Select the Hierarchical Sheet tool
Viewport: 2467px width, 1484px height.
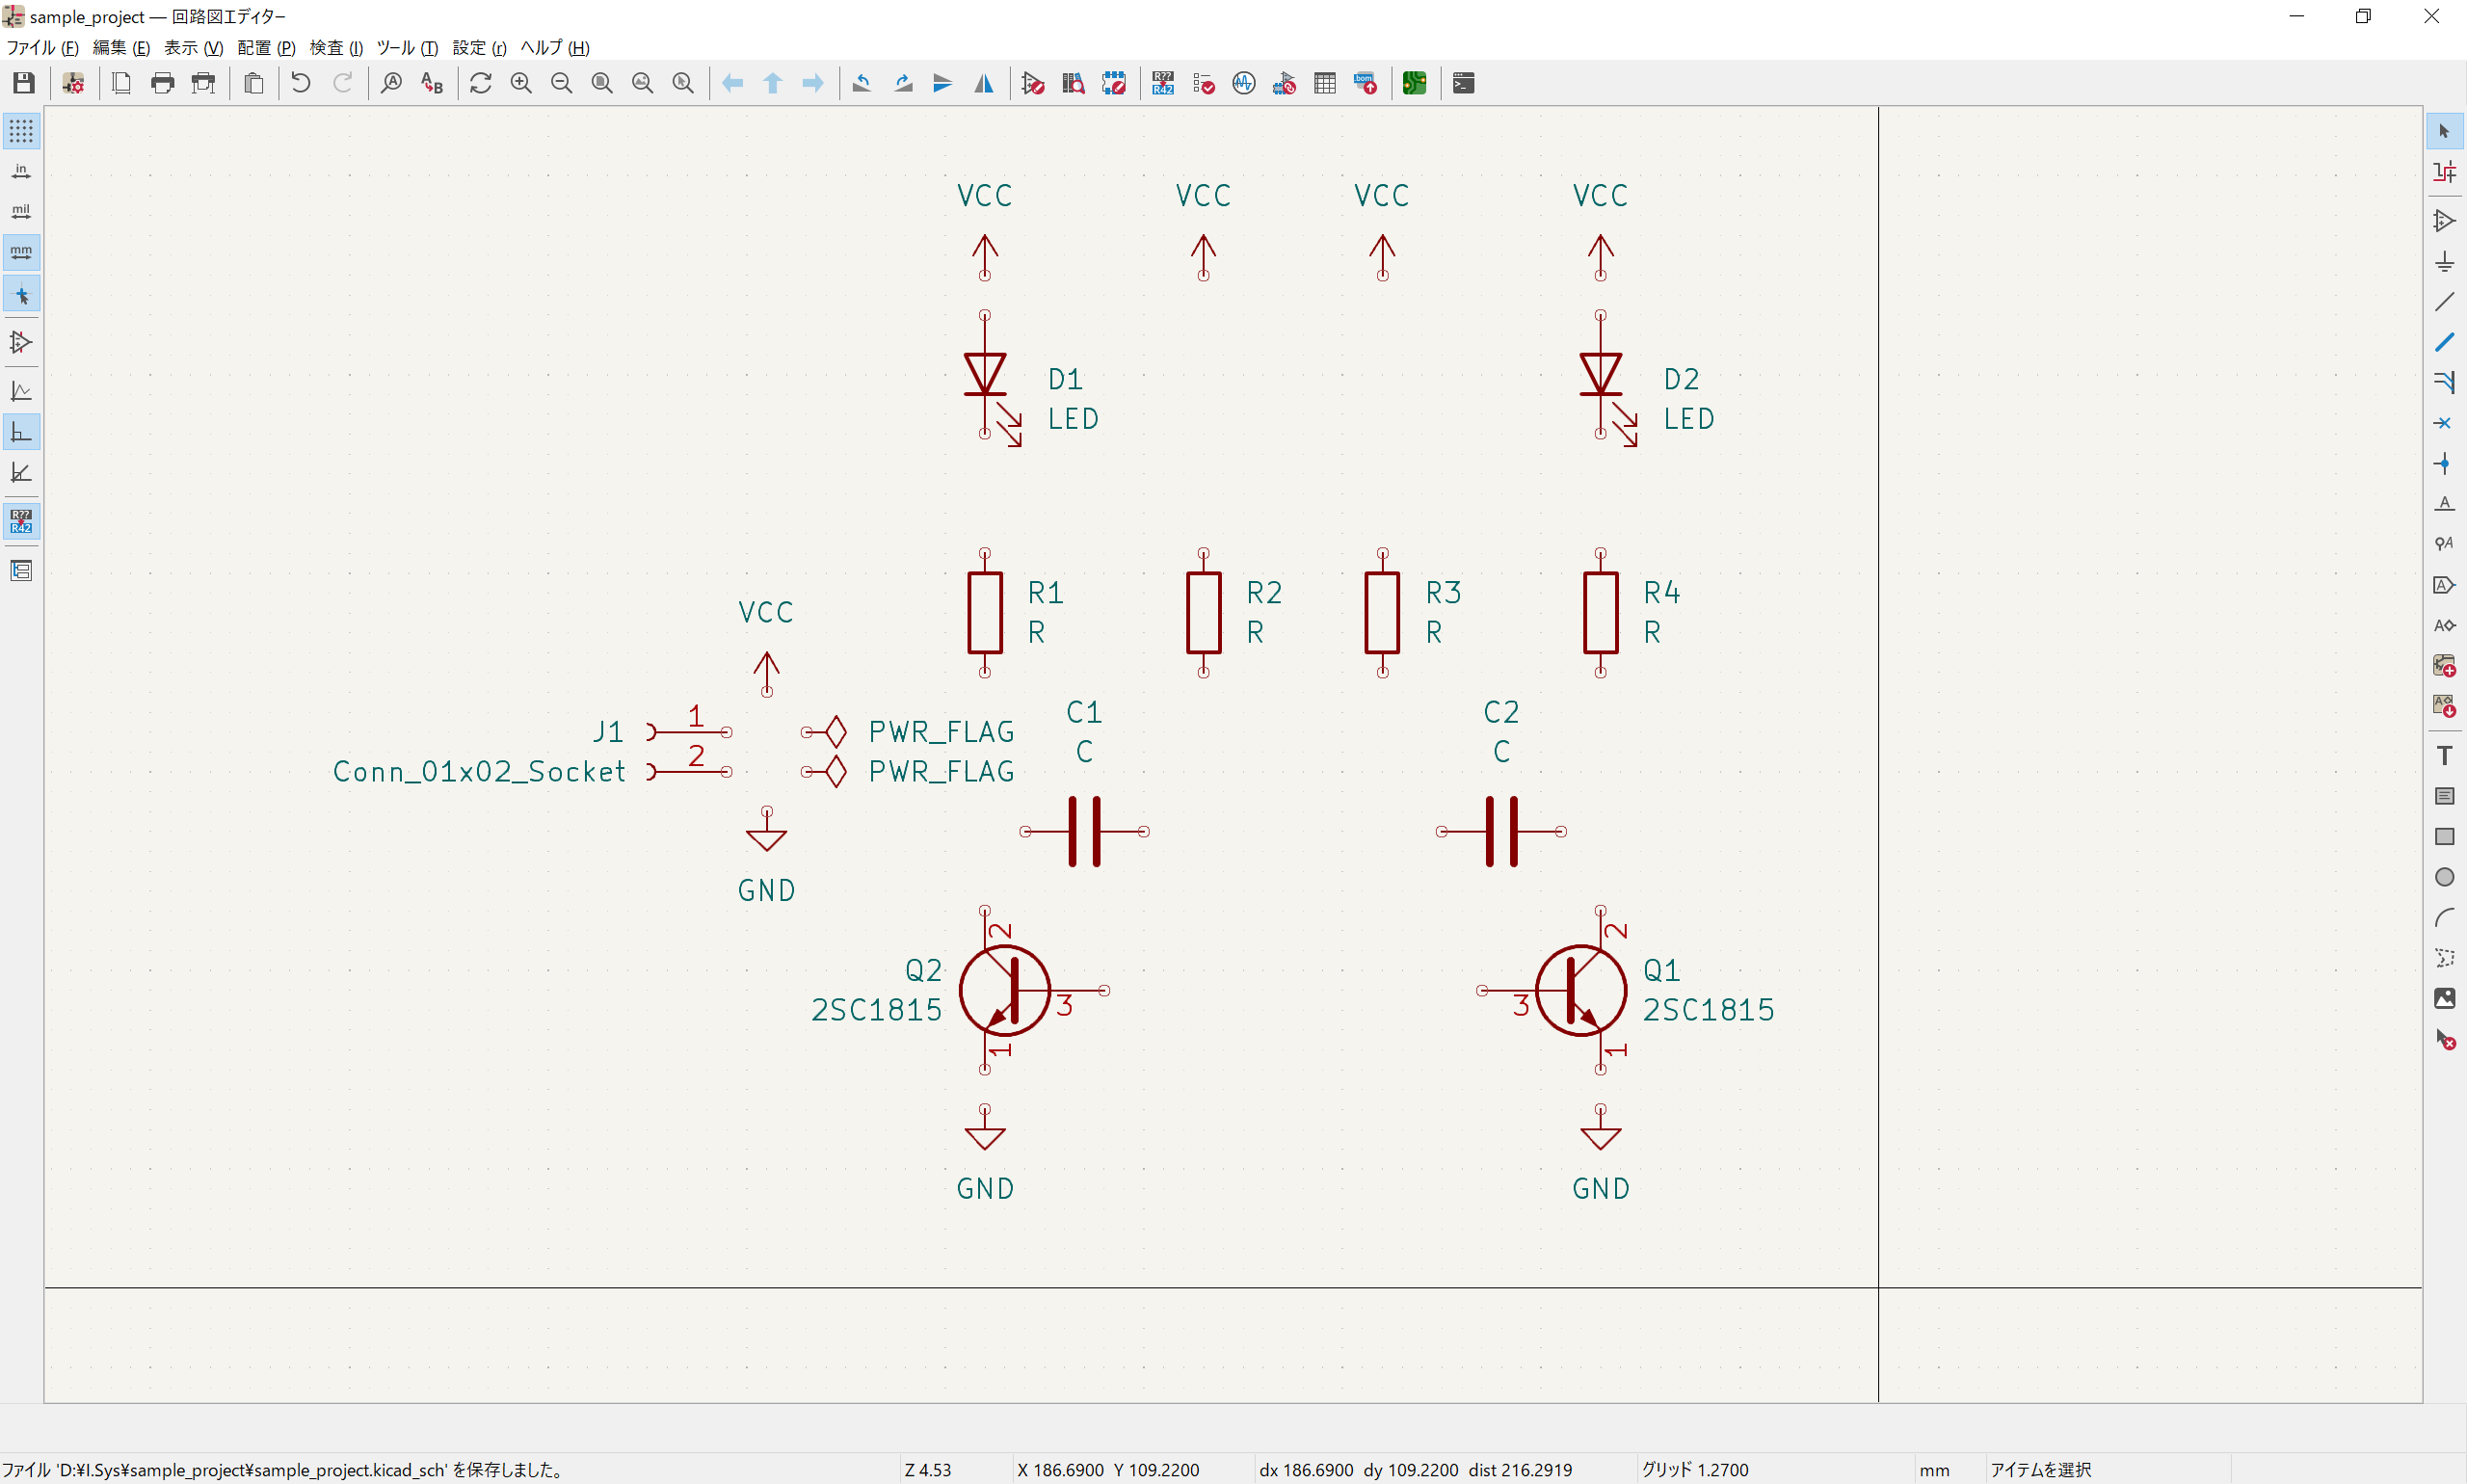coord(2444,666)
